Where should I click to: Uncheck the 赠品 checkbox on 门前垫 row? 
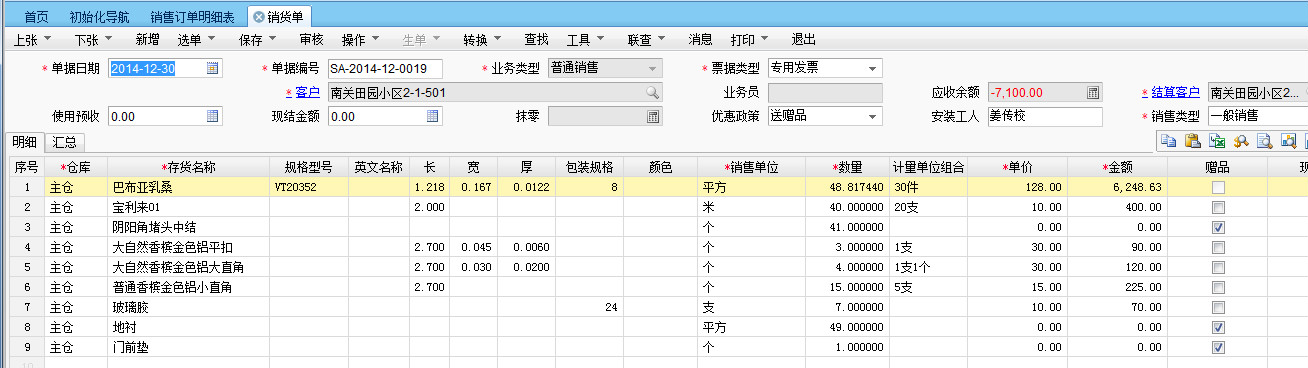coord(1217,347)
